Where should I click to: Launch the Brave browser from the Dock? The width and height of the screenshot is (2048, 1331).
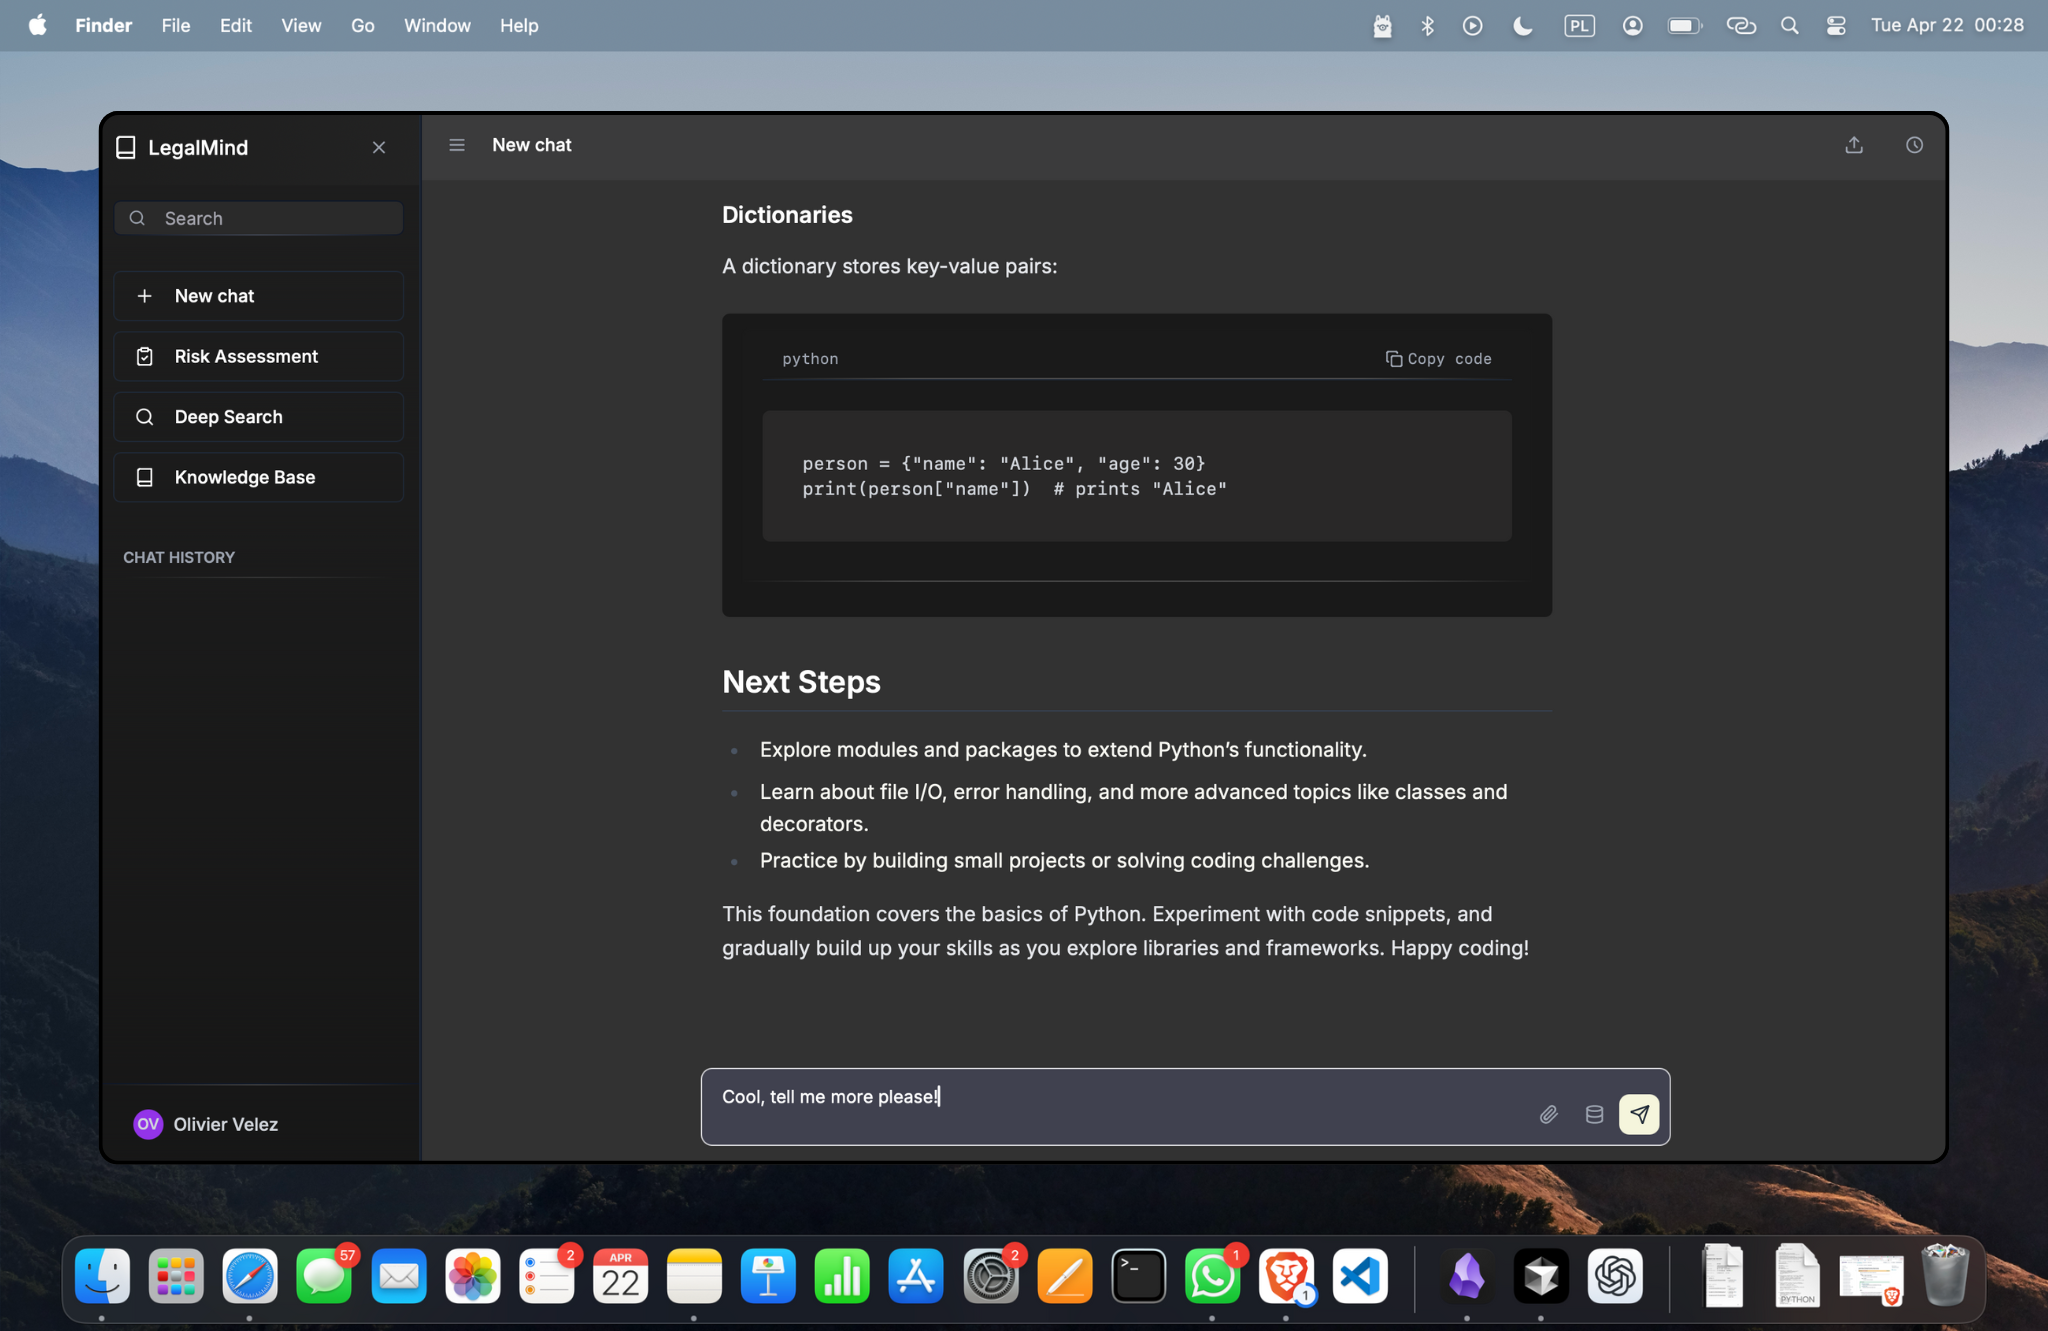pyautogui.click(x=1286, y=1276)
